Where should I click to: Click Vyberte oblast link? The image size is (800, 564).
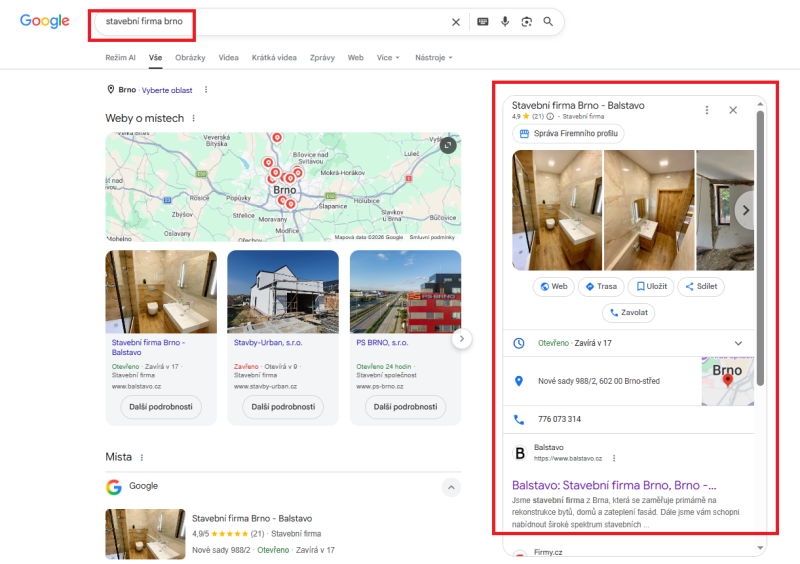point(167,90)
